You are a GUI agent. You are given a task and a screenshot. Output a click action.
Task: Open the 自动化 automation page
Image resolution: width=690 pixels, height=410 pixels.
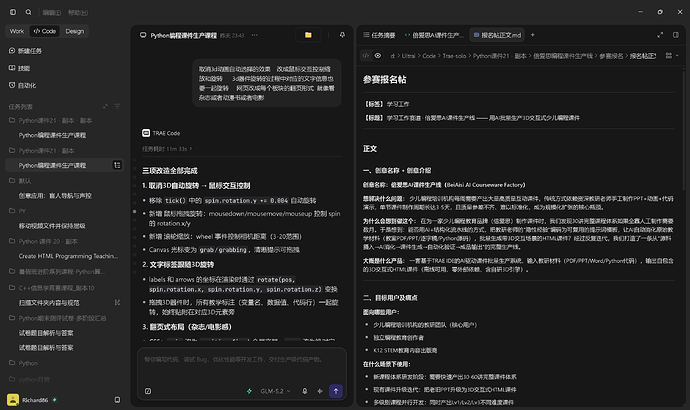point(22,85)
